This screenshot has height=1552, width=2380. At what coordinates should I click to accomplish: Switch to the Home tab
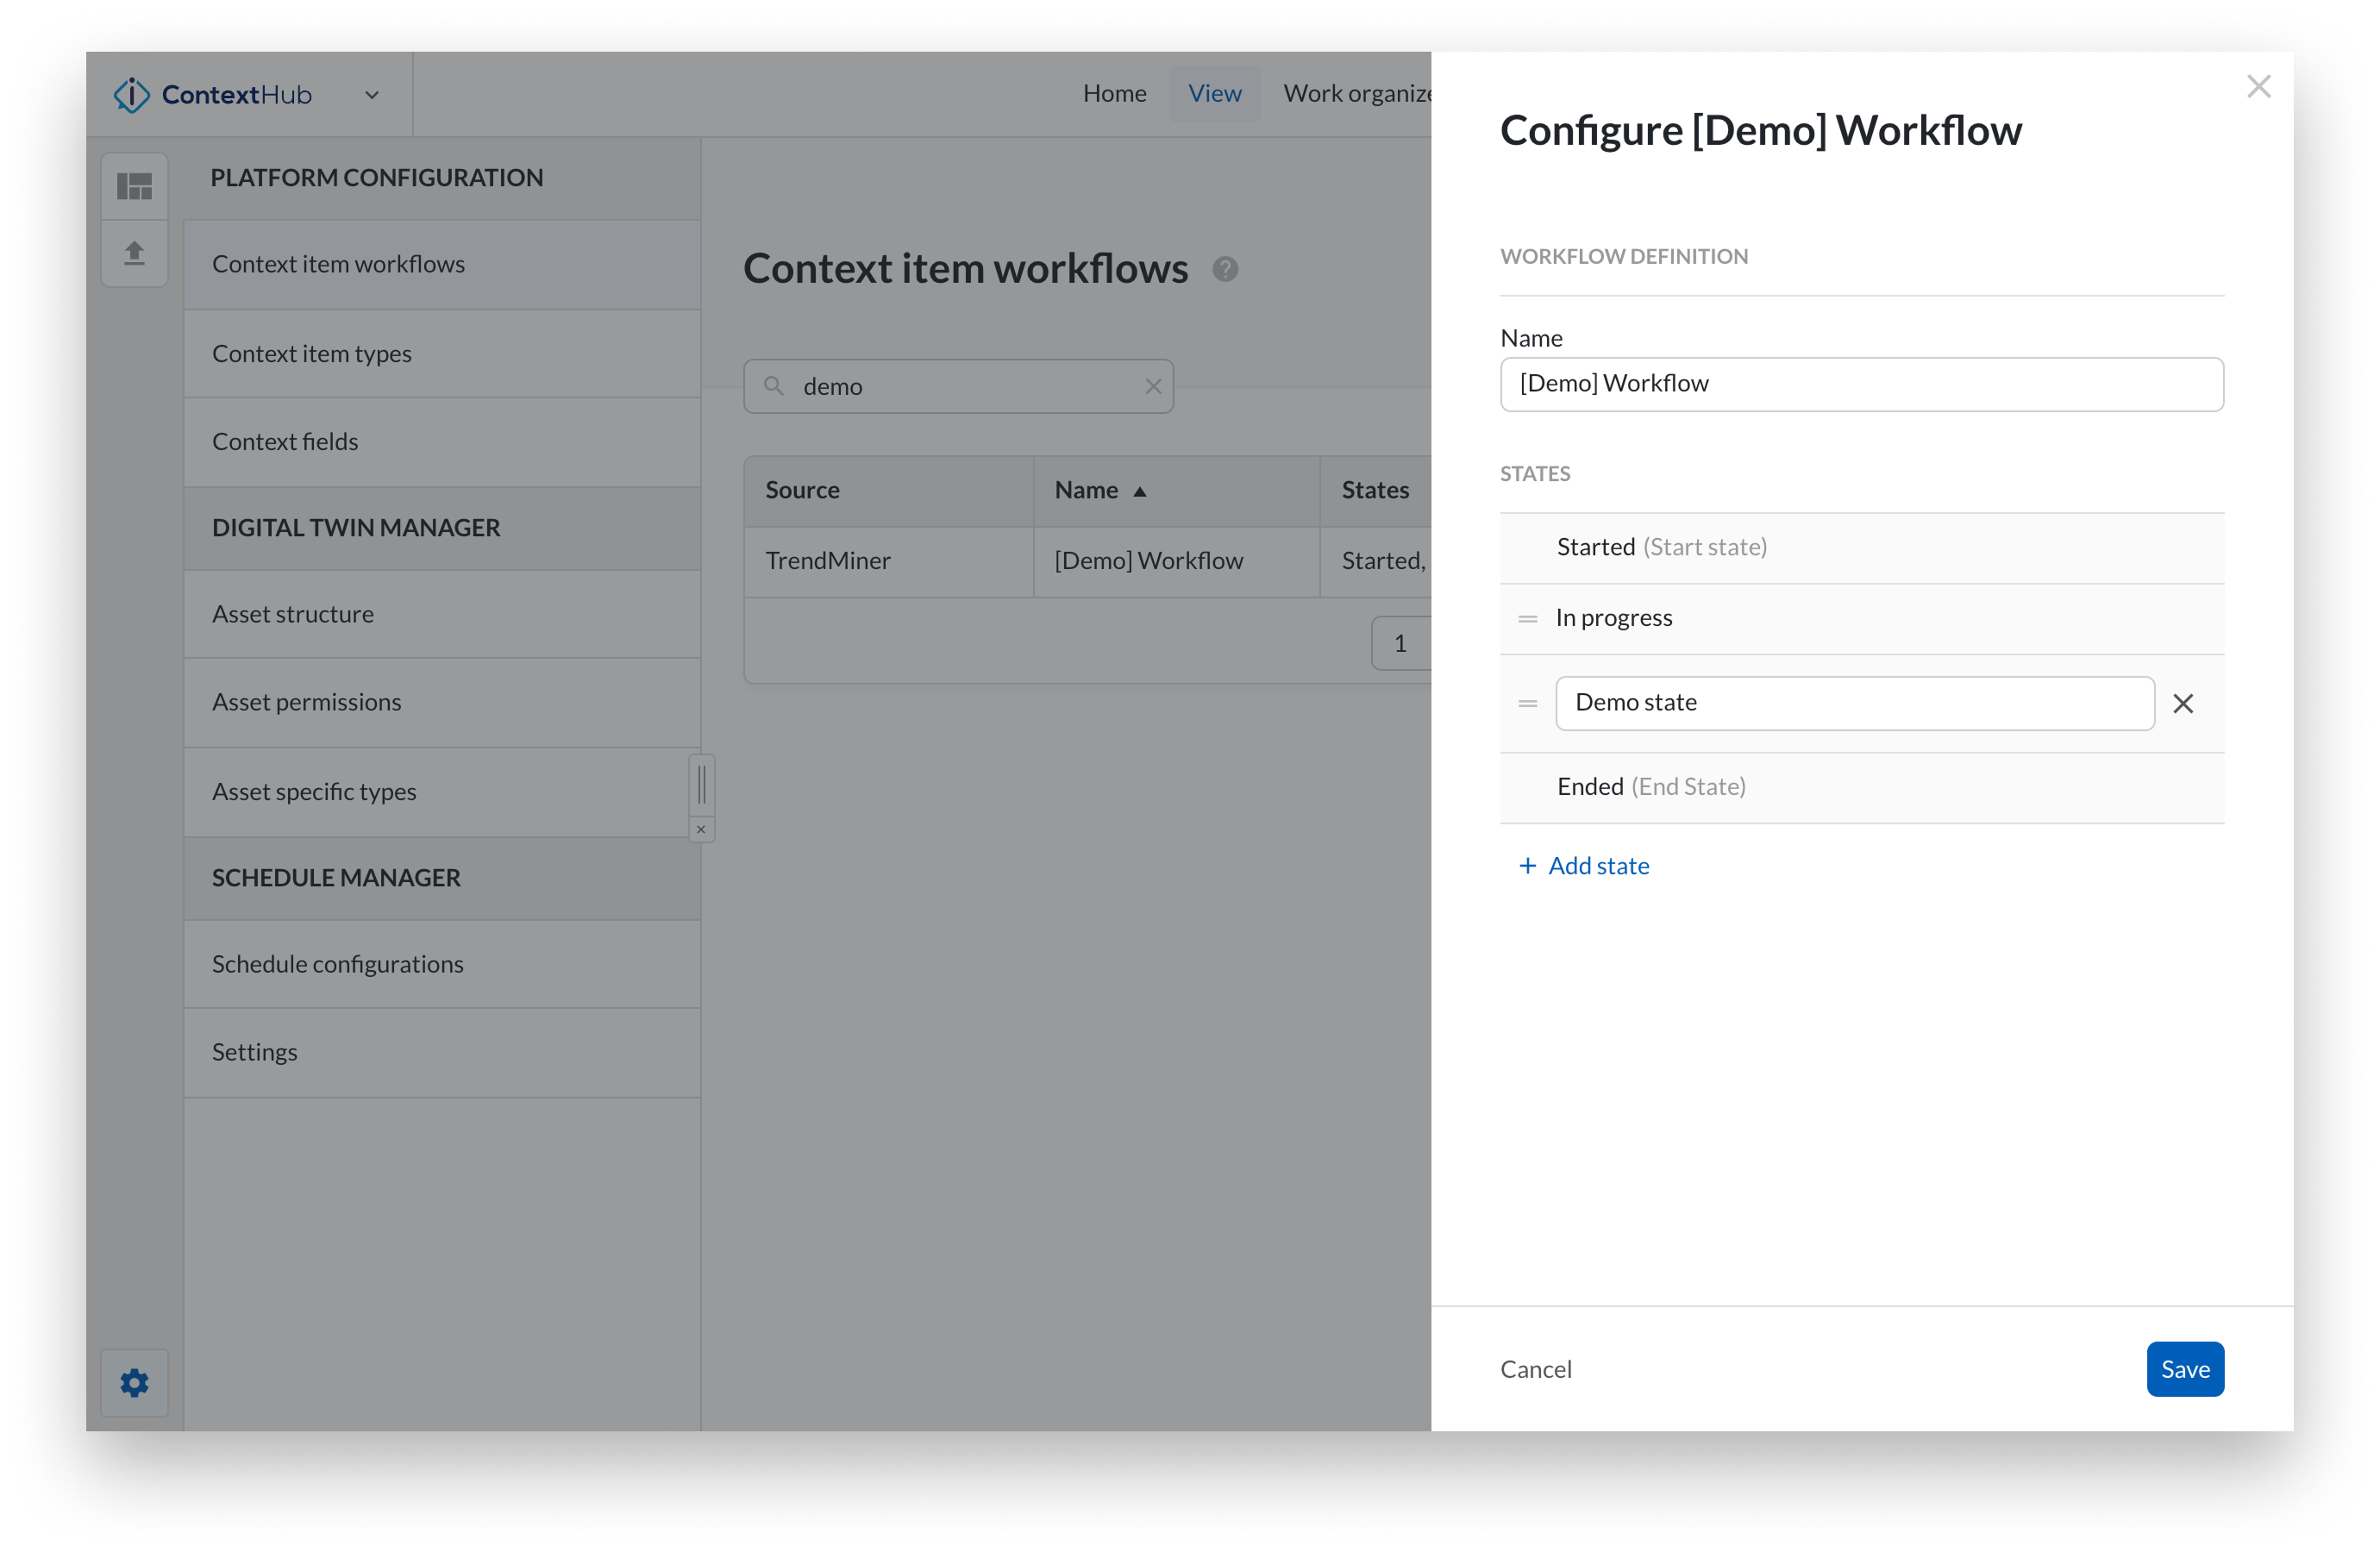[1114, 92]
